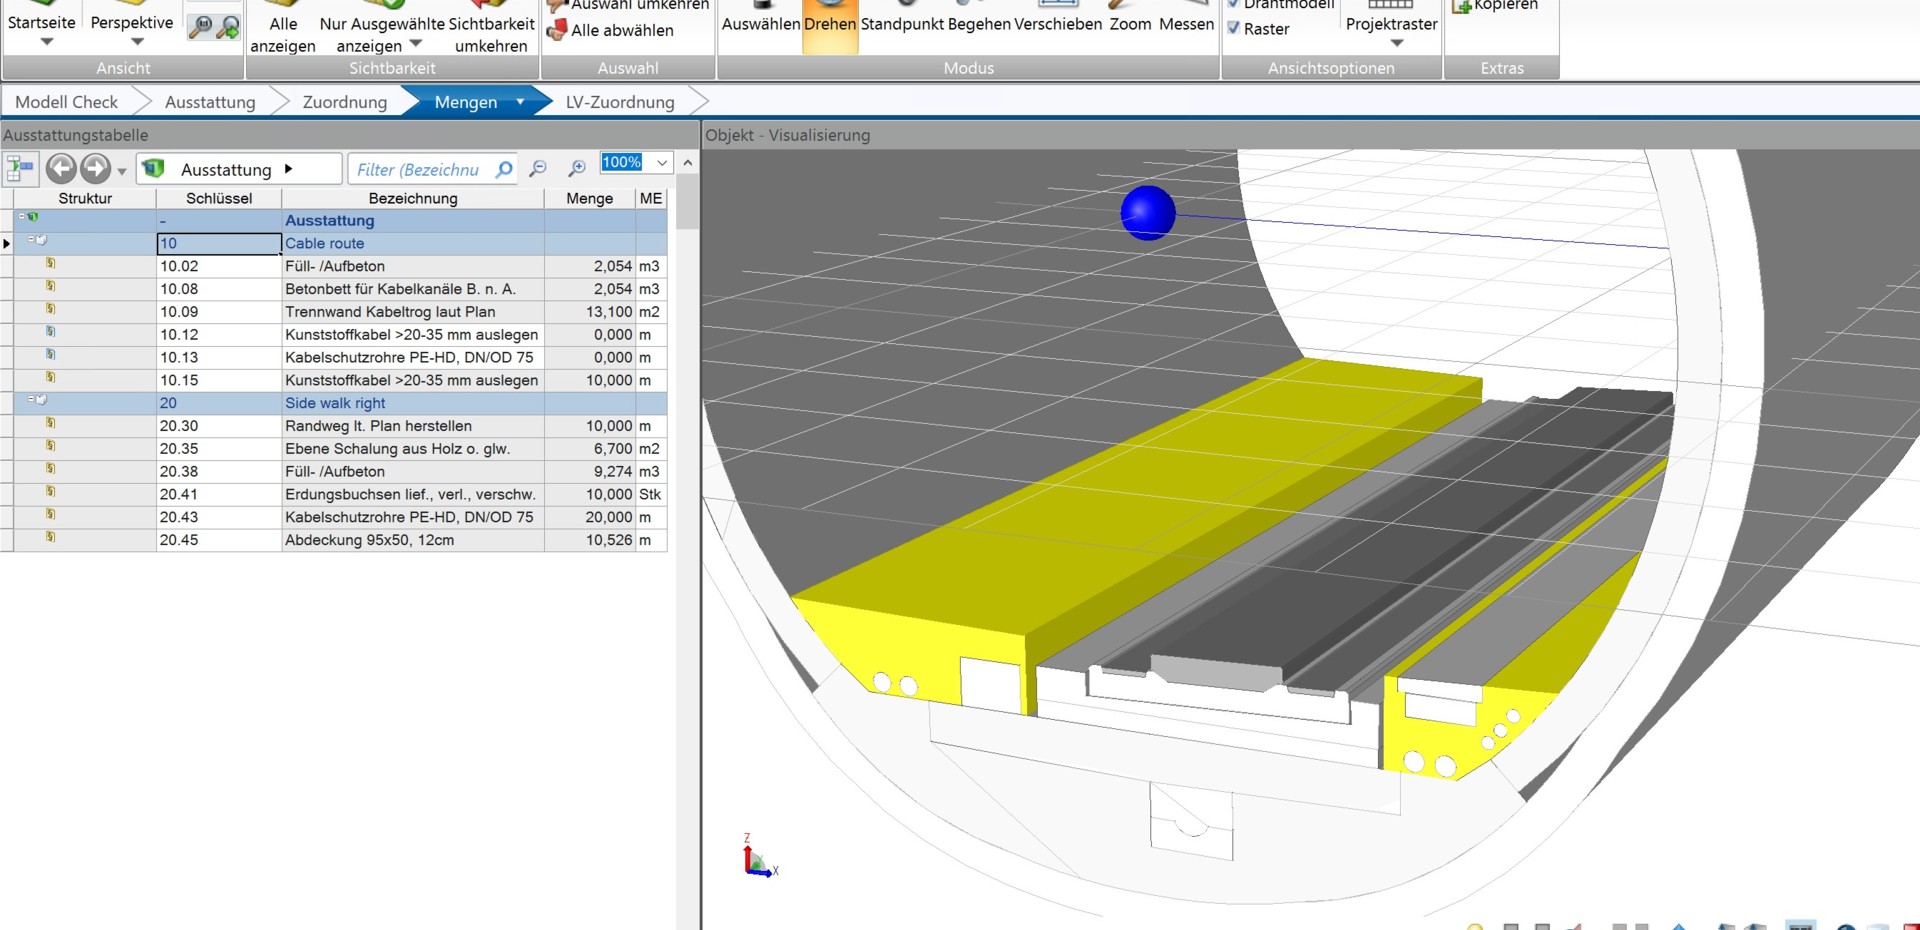This screenshot has height=930, width=1920.
Task: Click the zoom-out magnifier in table toolbar
Action: click(x=538, y=169)
